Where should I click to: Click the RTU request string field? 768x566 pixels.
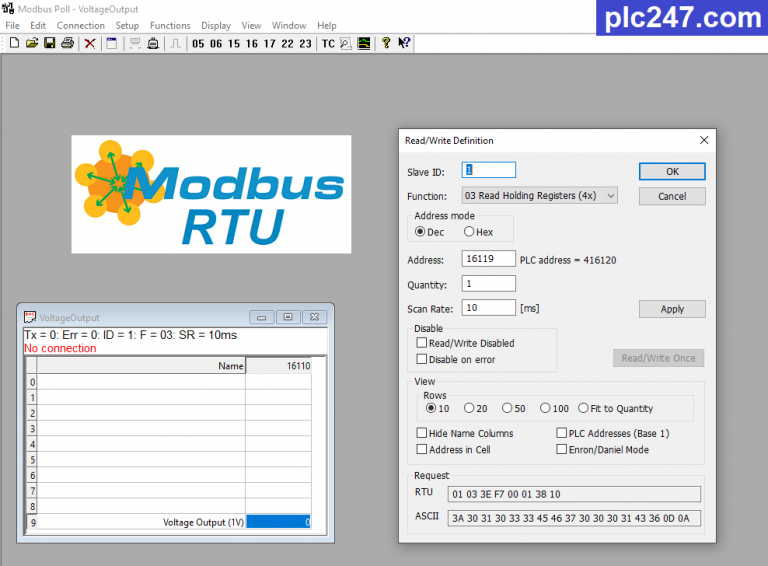(x=574, y=494)
